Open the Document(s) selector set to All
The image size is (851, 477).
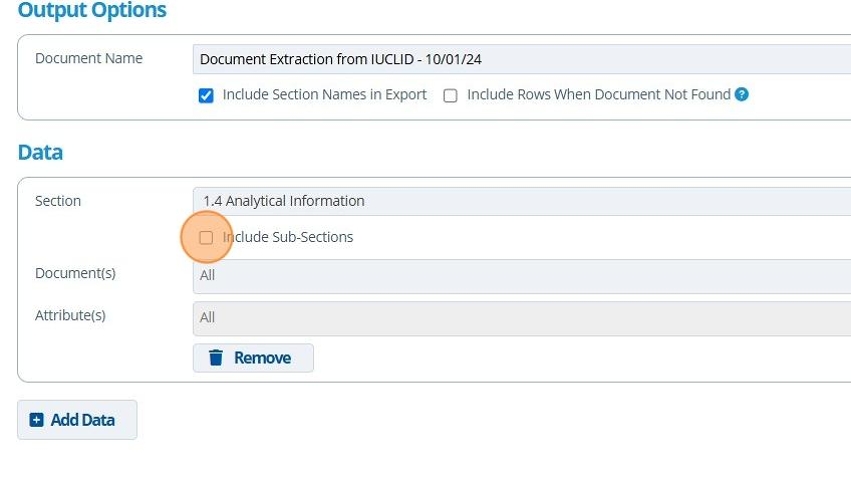point(520,275)
